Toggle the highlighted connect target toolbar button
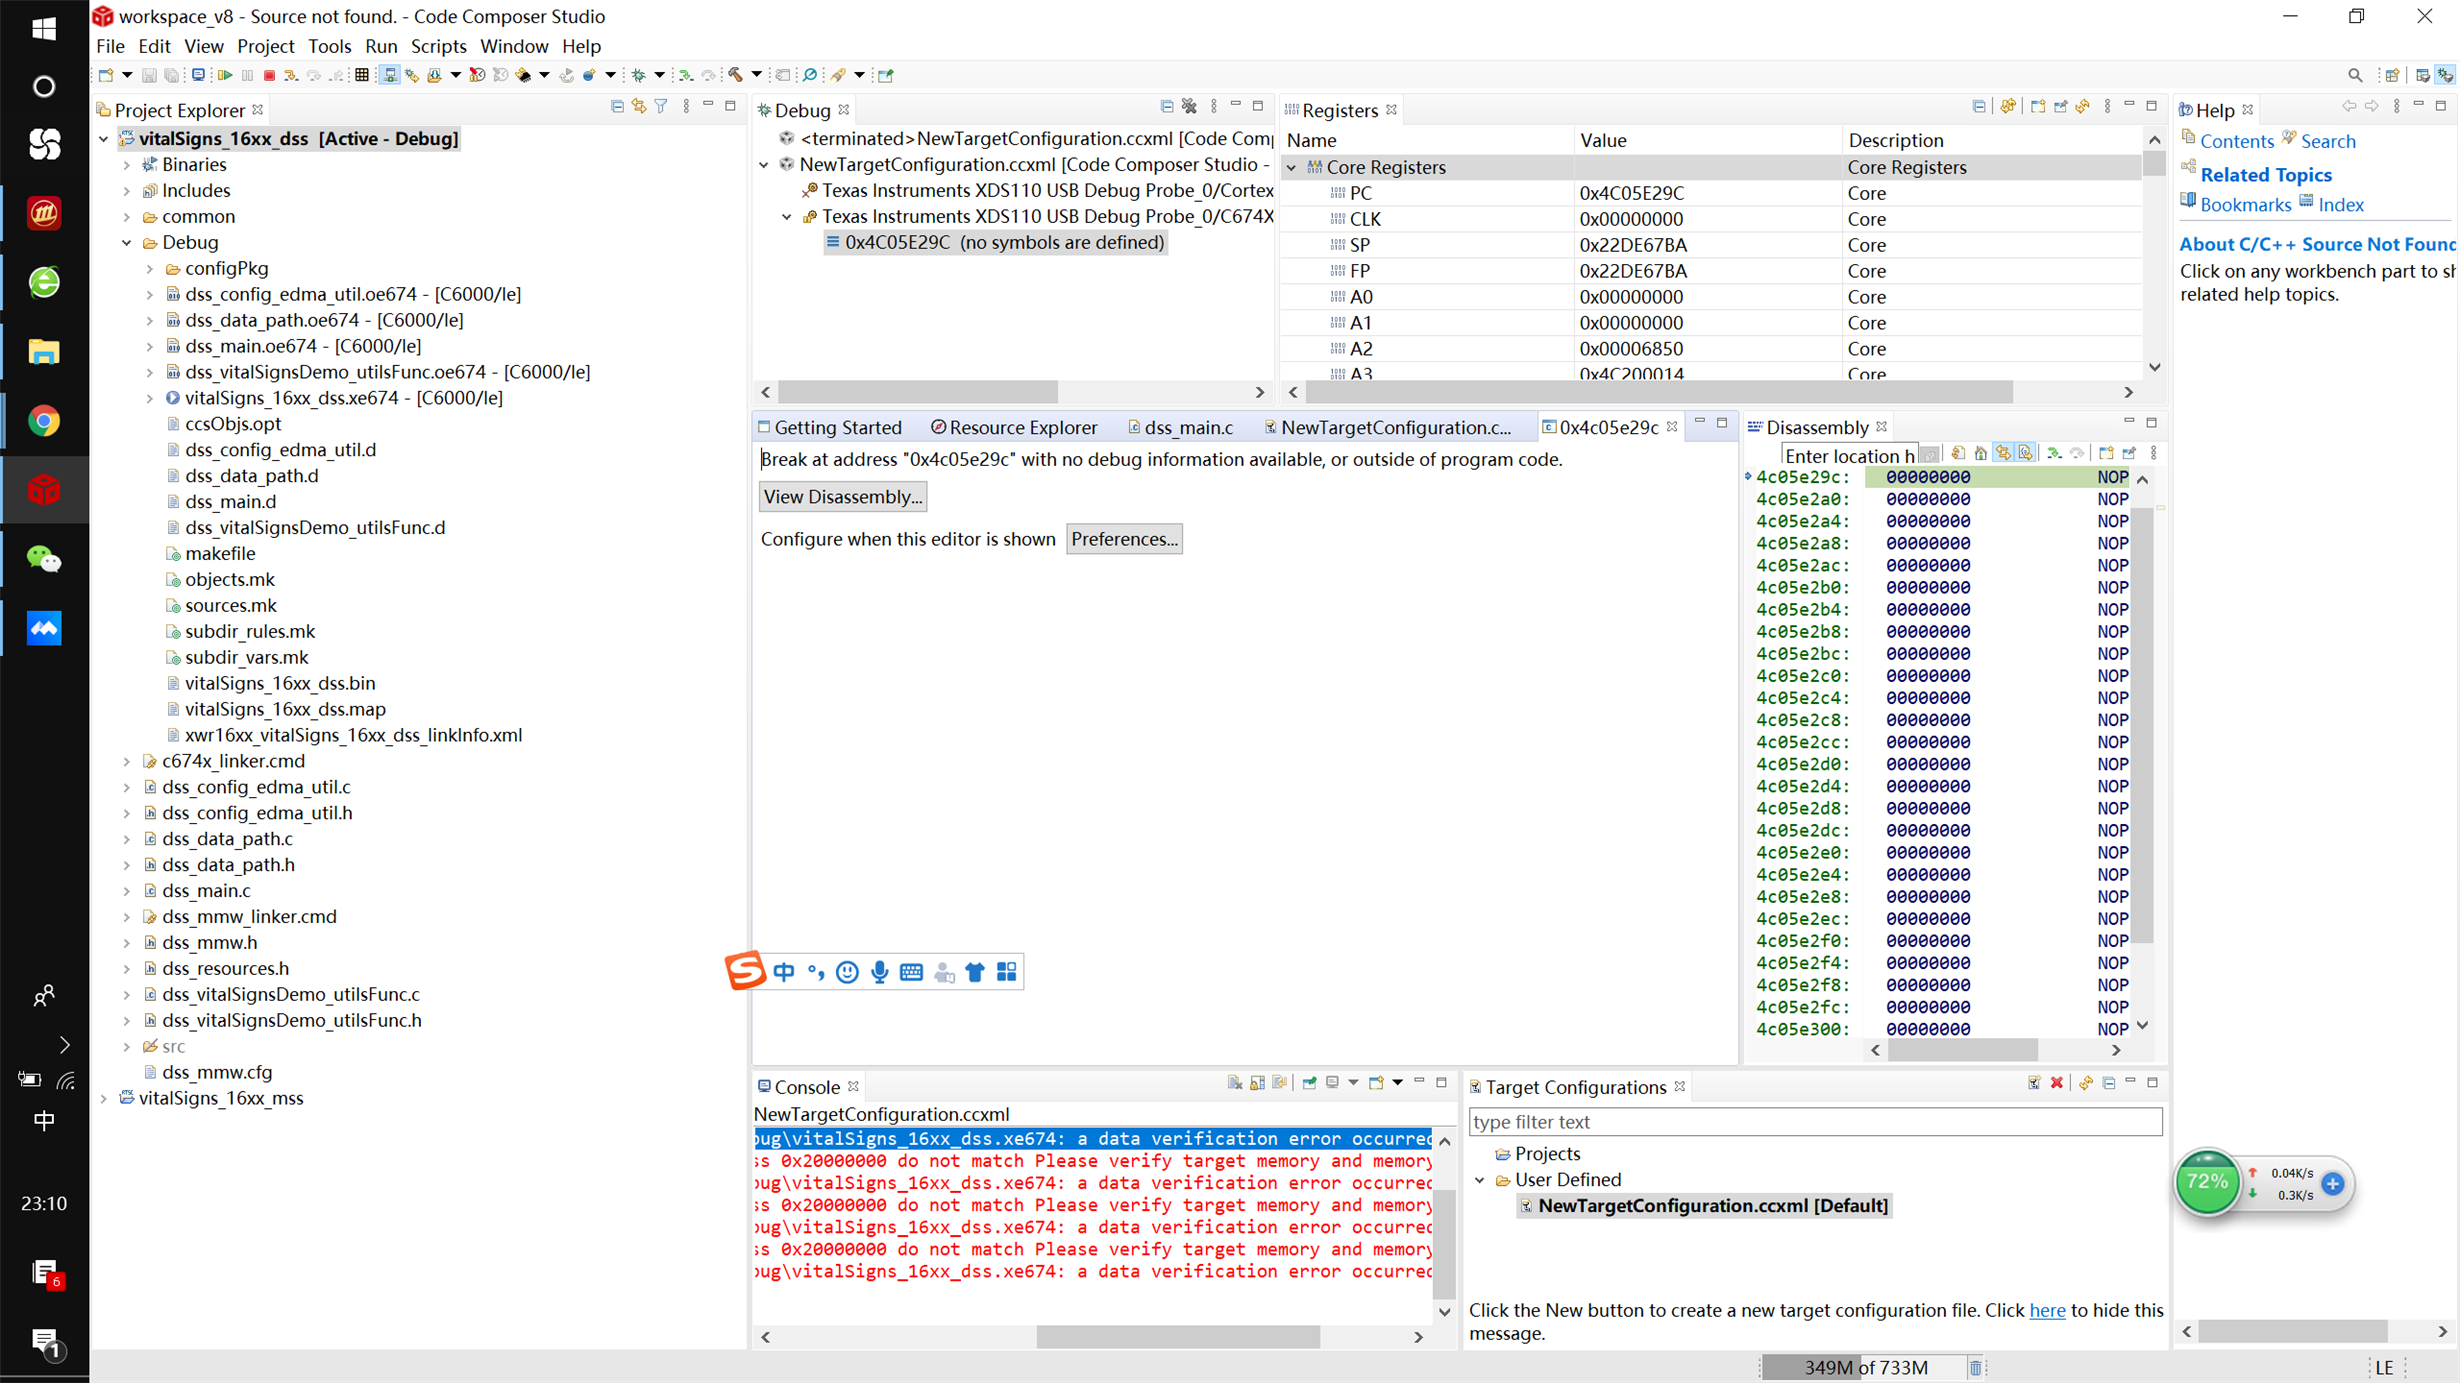Viewport: 2460px width, 1383px height. (390, 75)
